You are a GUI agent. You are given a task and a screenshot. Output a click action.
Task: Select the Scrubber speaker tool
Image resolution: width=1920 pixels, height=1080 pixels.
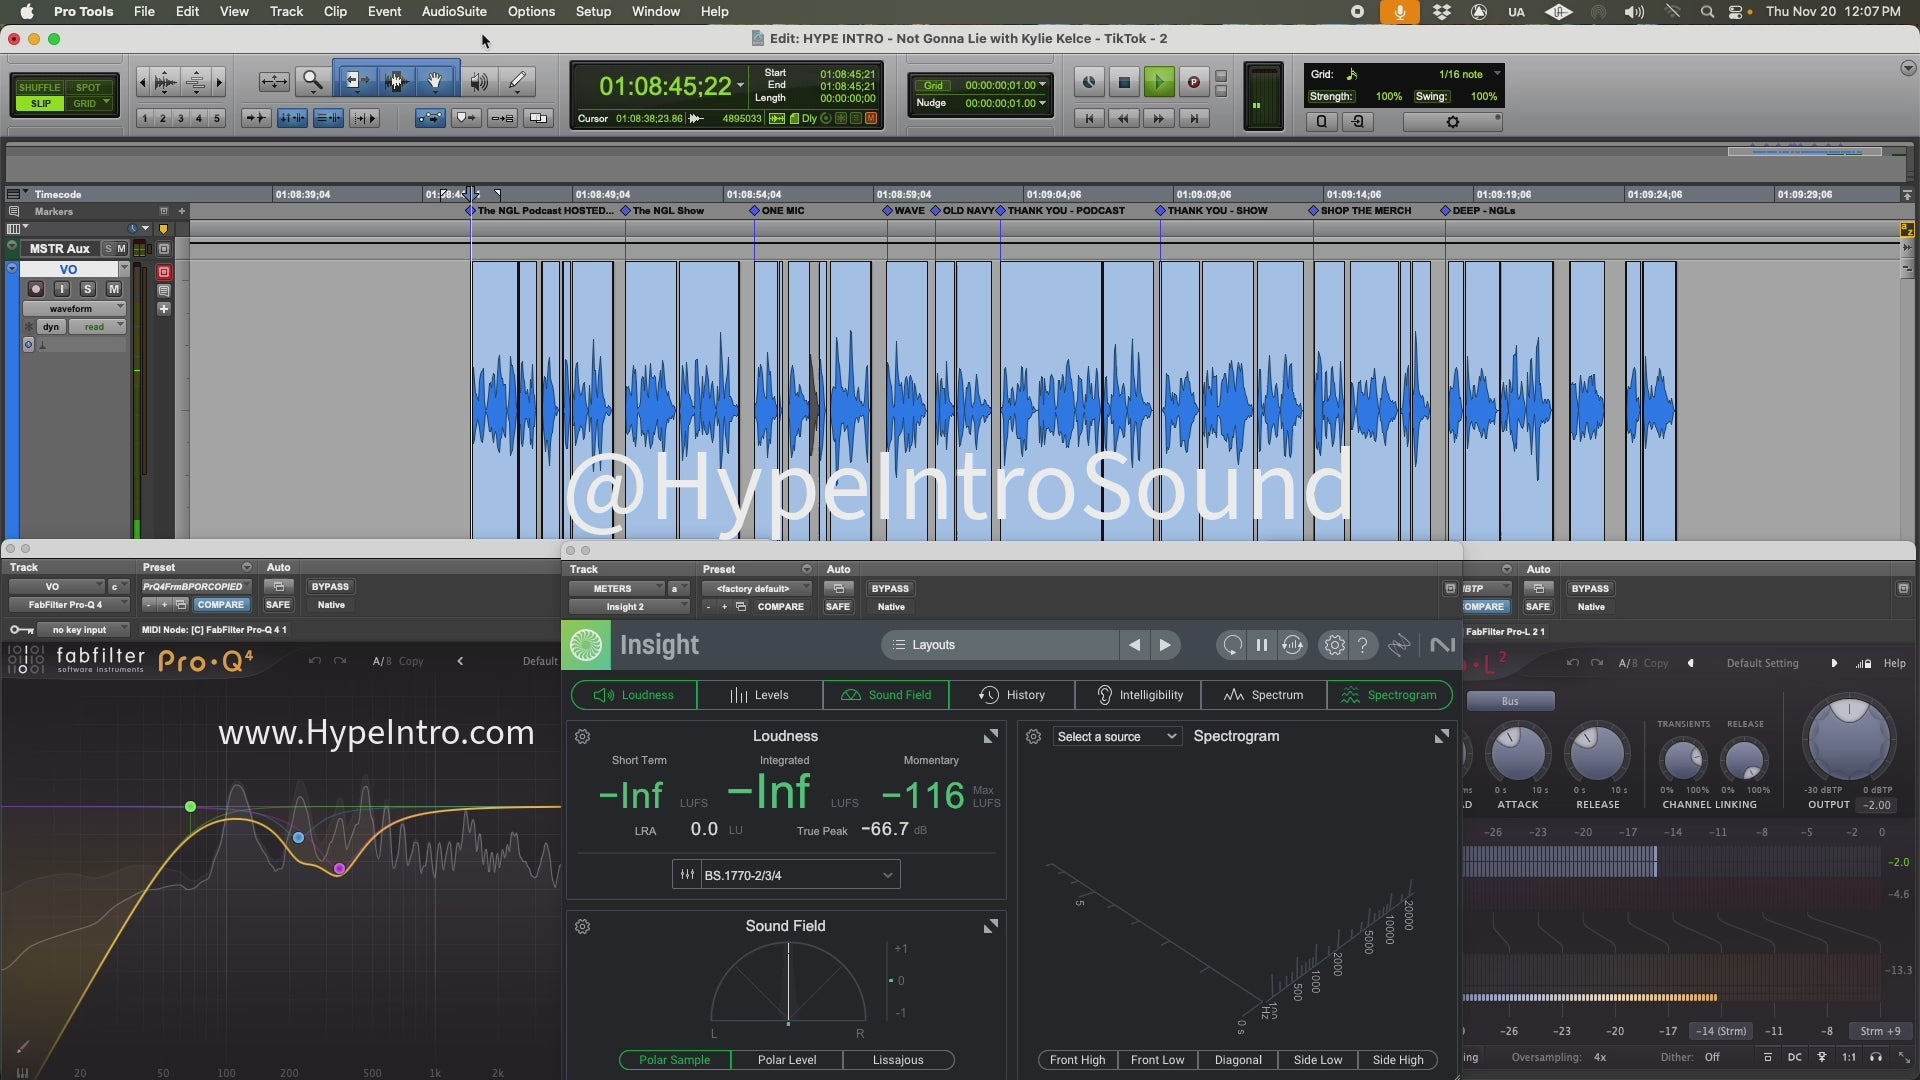tap(479, 81)
